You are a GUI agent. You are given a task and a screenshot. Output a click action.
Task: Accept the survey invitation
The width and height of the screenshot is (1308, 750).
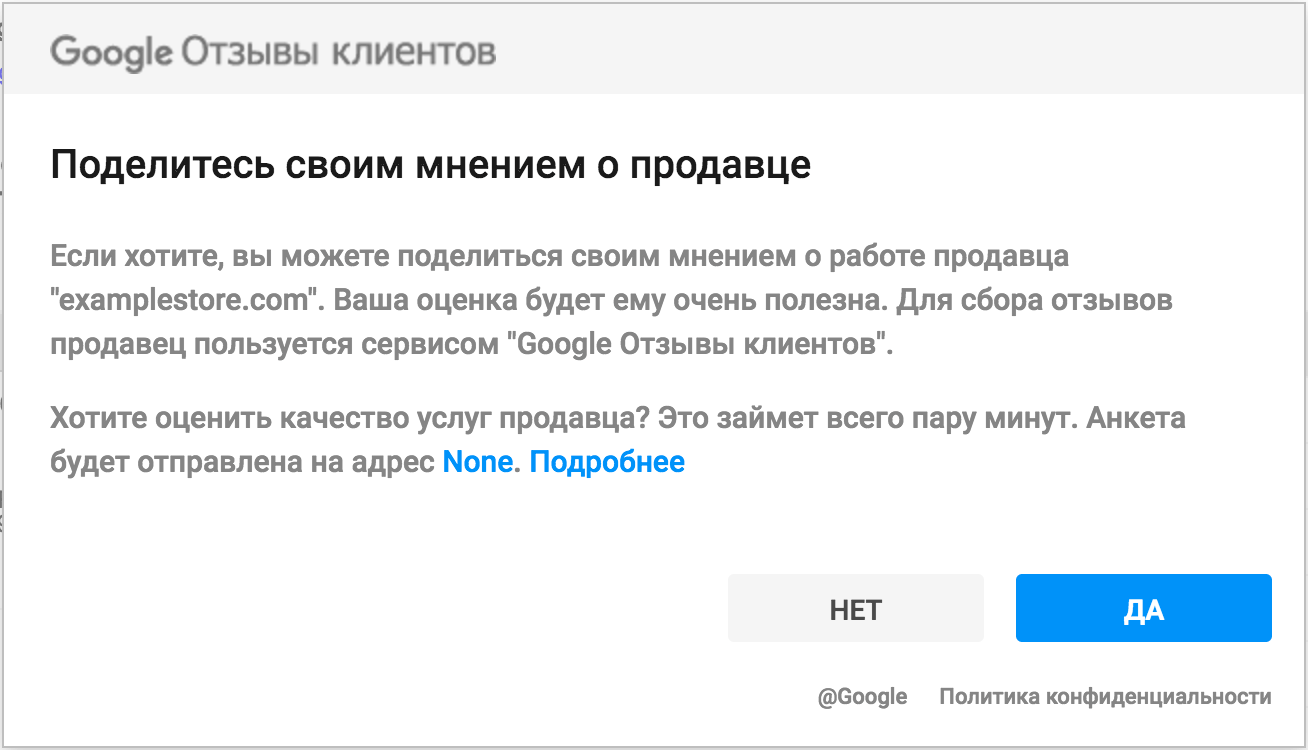tap(1143, 608)
